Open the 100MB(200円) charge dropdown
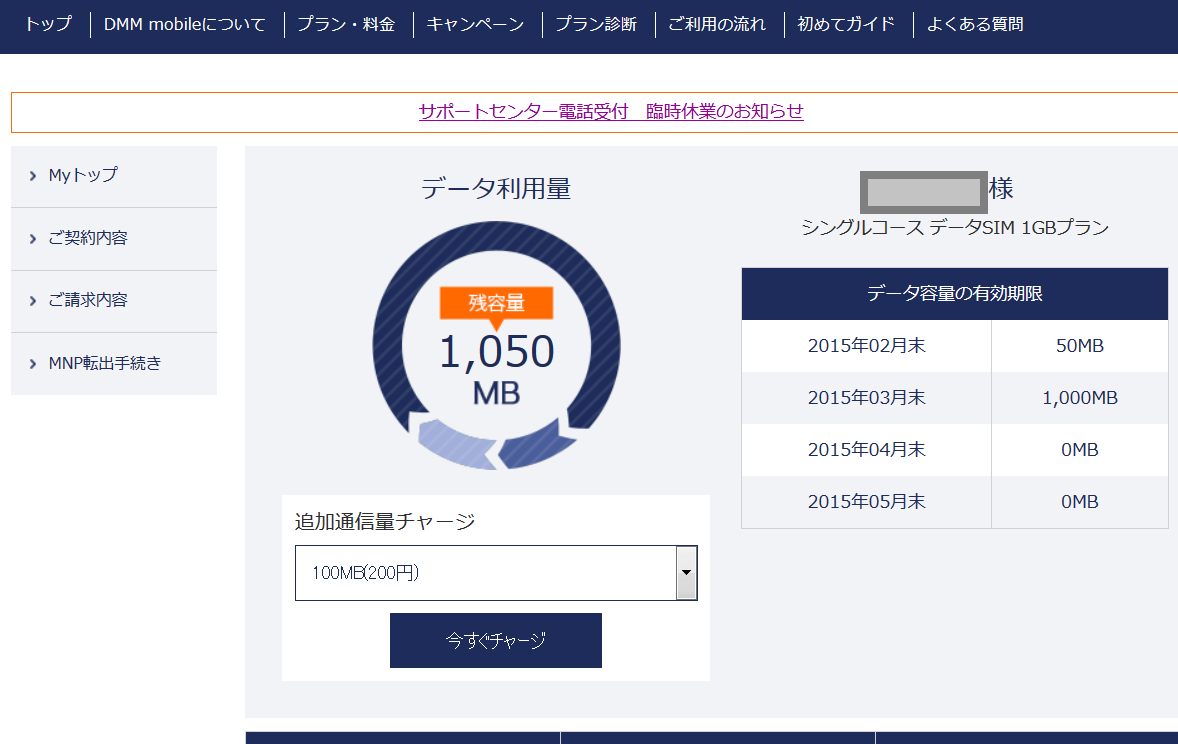The height and width of the screenshot is (744, 1178). (496, 573)
